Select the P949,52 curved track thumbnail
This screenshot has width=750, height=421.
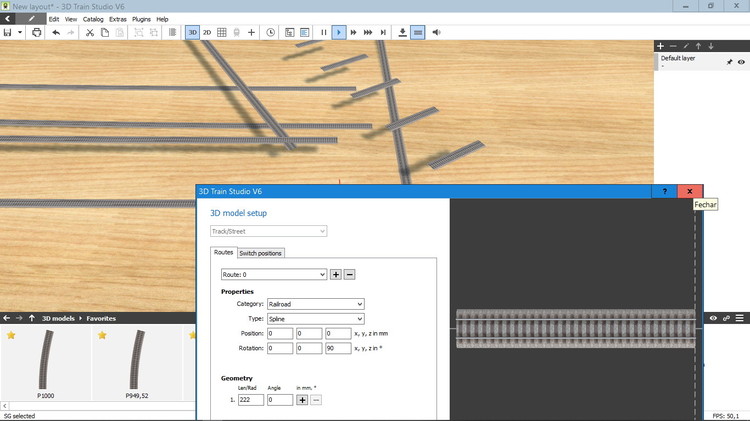point(137,364)
